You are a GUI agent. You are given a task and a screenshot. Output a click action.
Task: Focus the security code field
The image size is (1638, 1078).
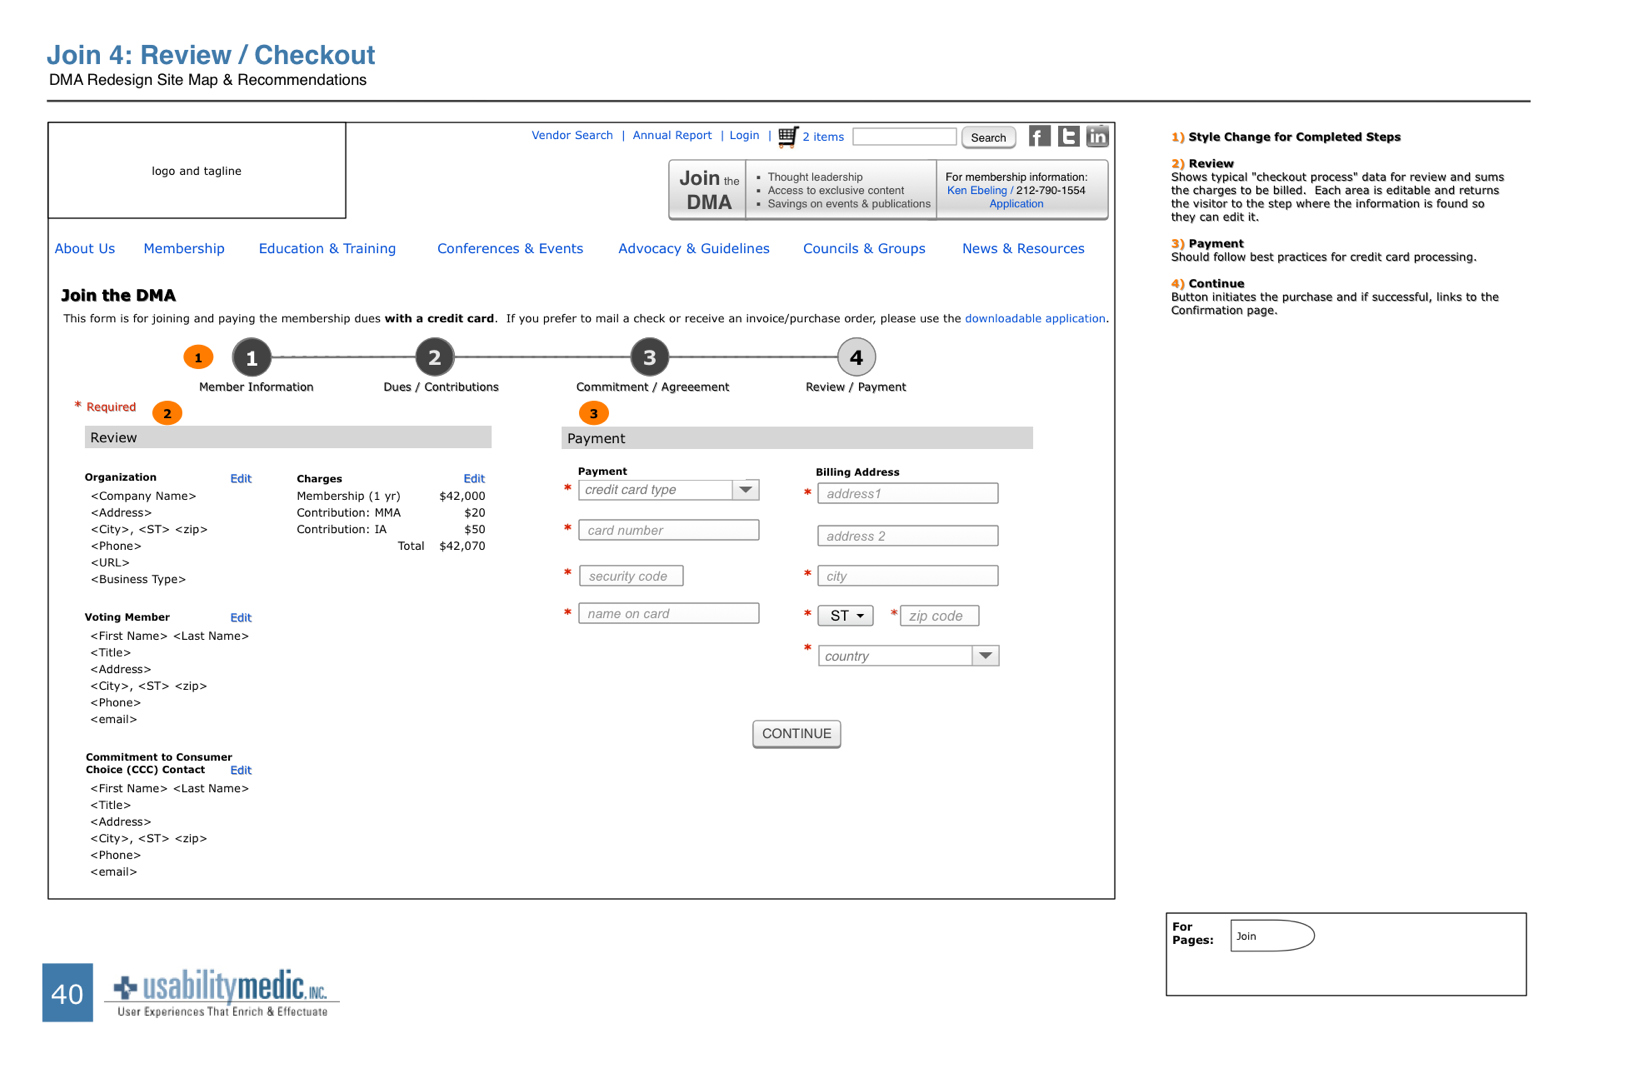631,576
